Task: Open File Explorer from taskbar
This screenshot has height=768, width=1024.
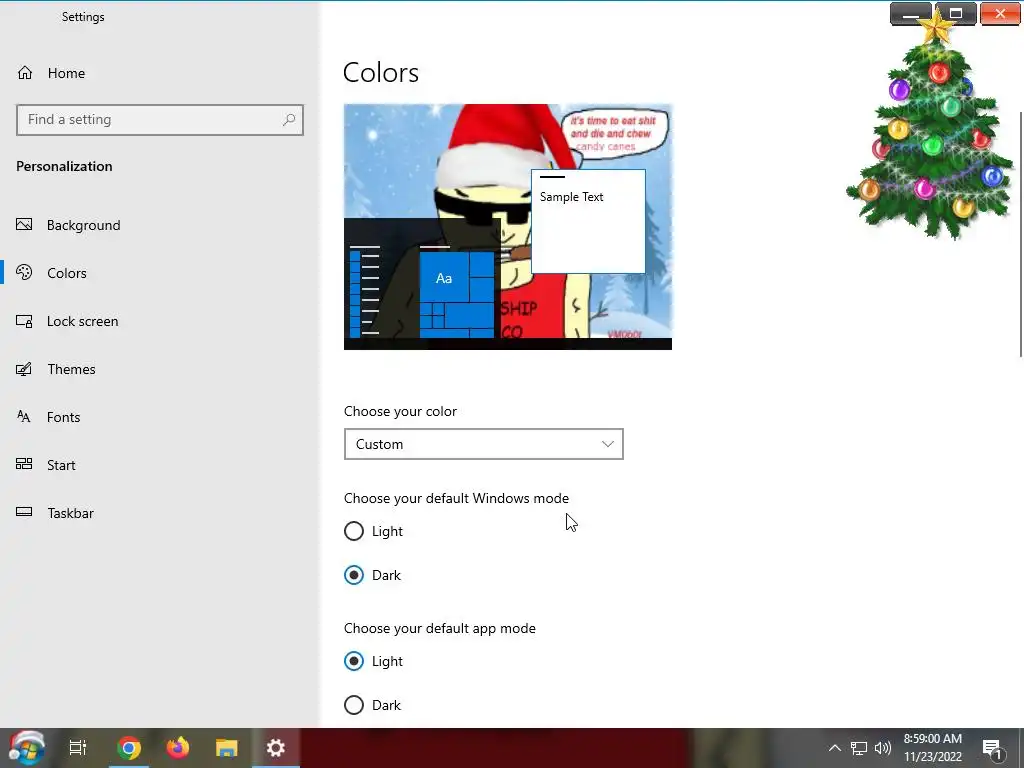Action: (227, 748)
